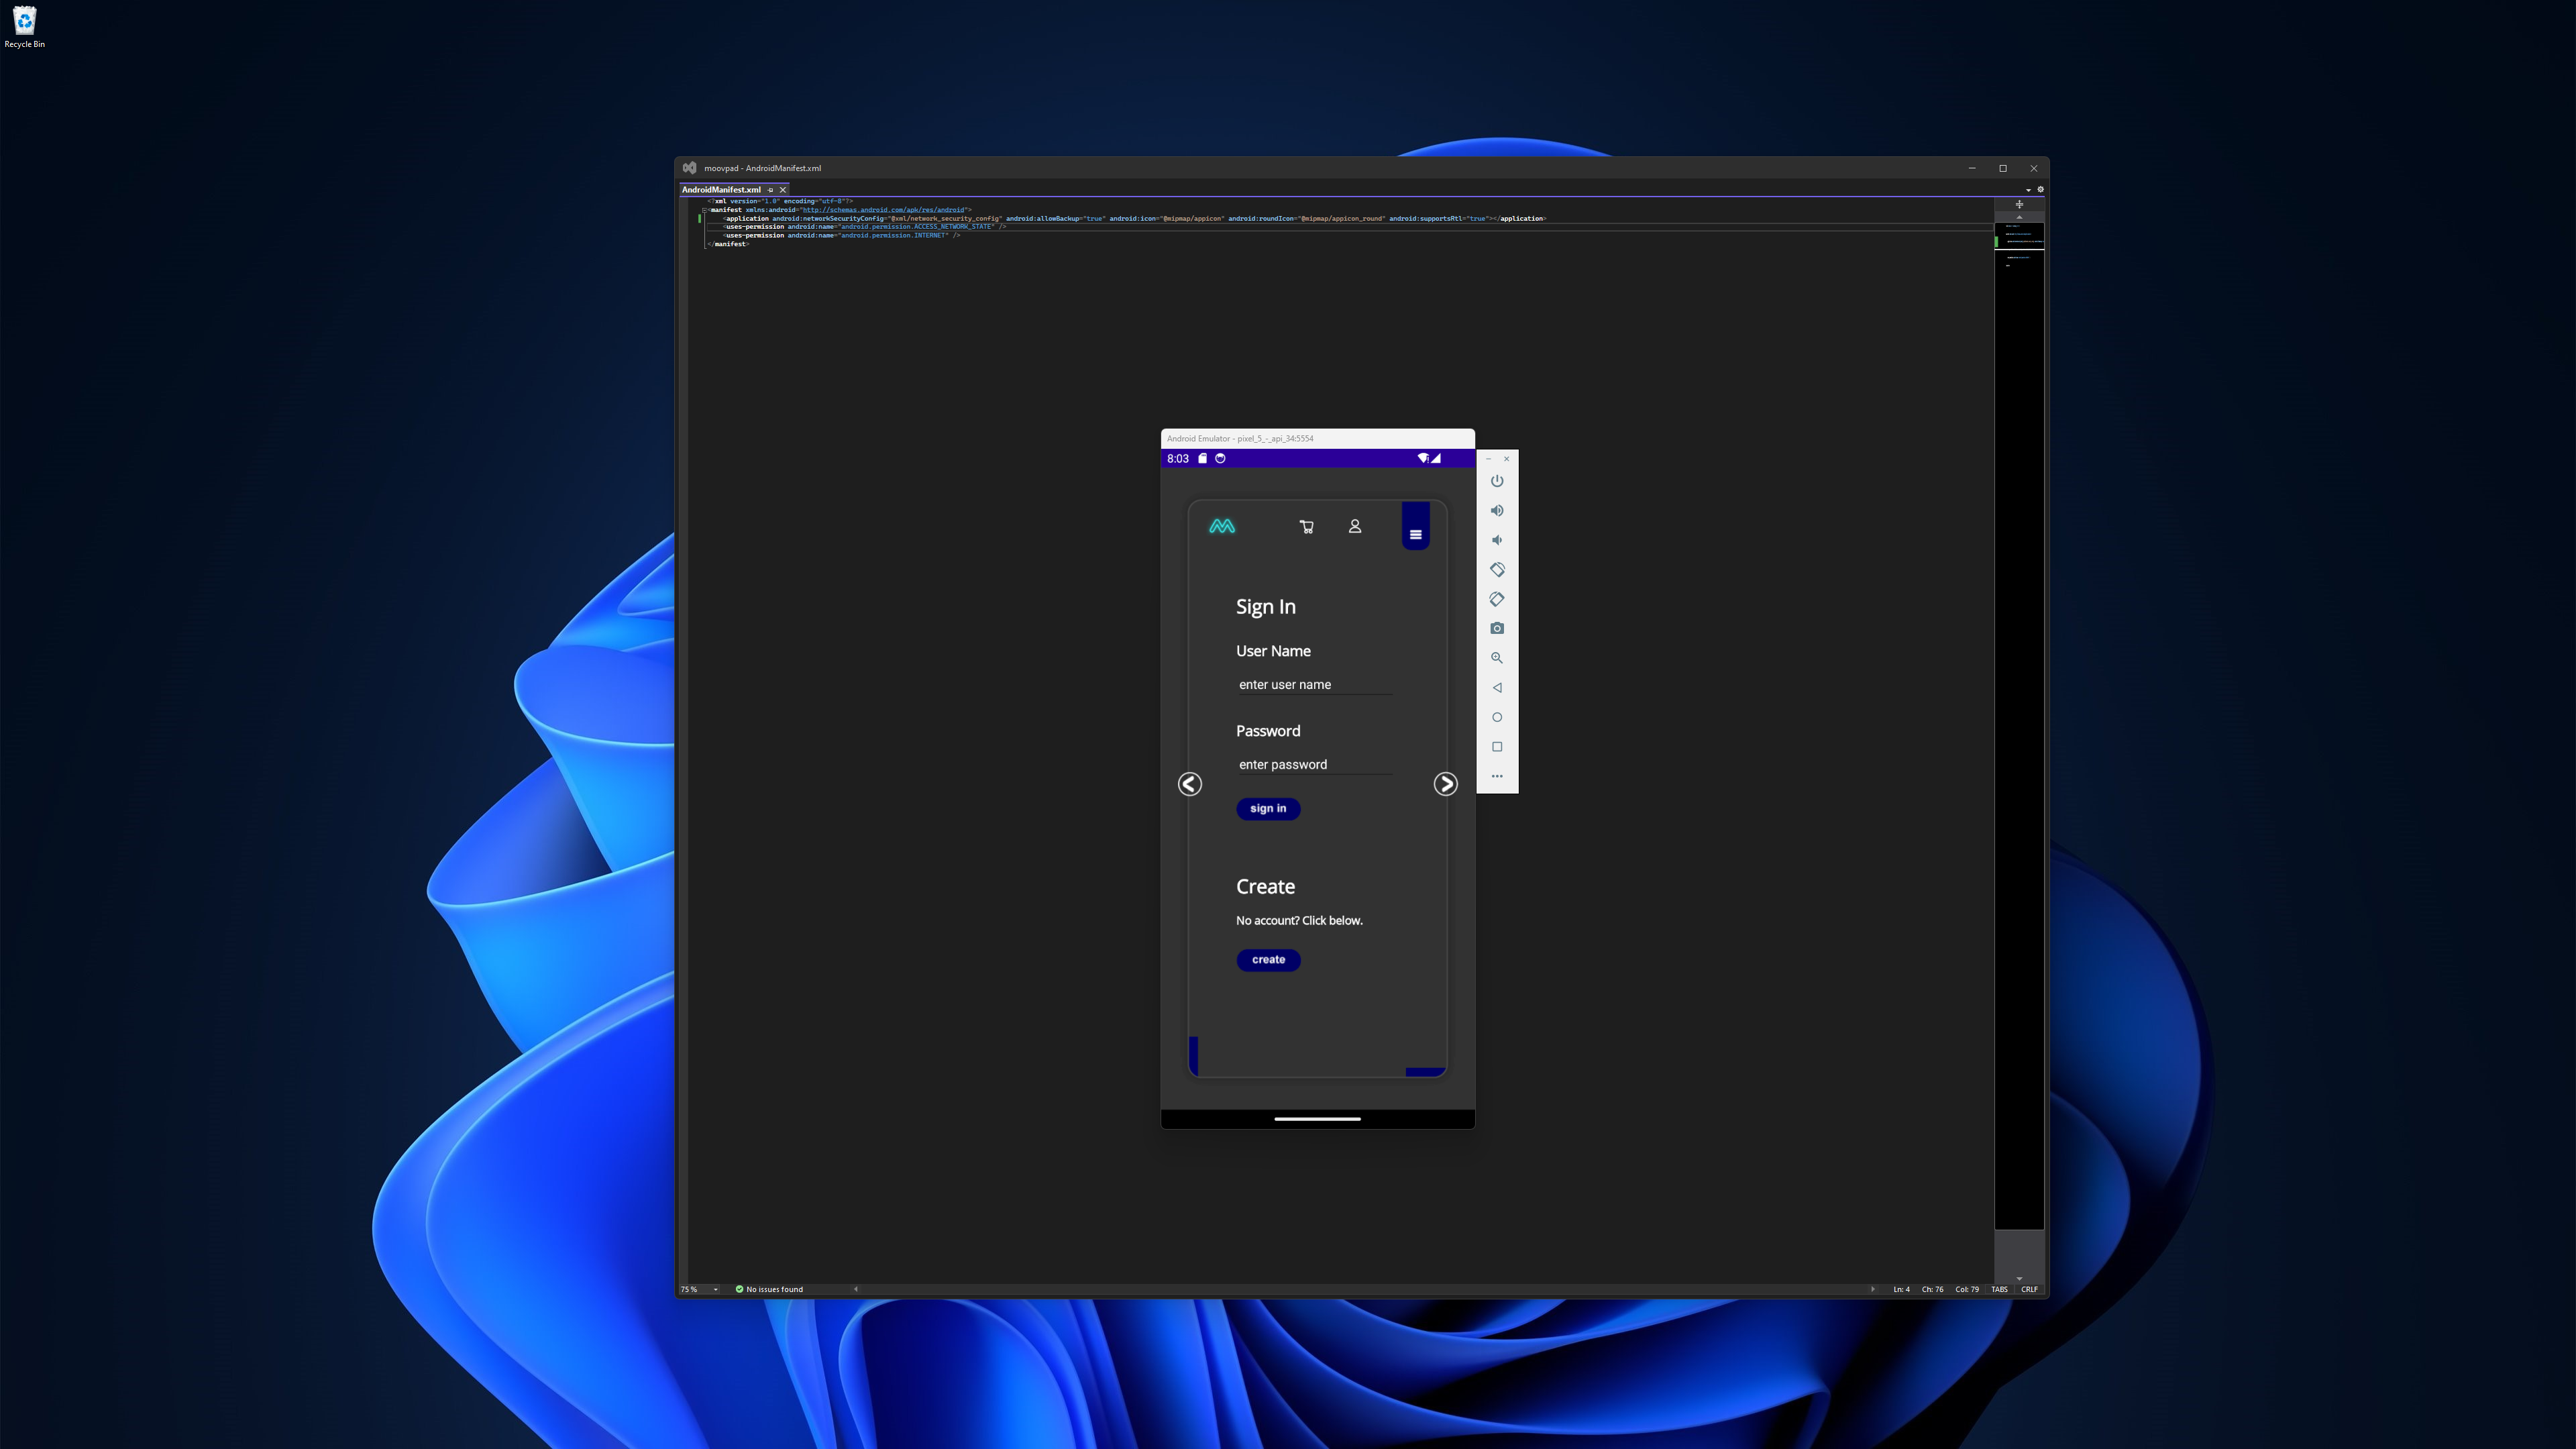Click the emulator power button icon
The width and height of the screenshot is (2576, 1449).
pos(1497,481)
